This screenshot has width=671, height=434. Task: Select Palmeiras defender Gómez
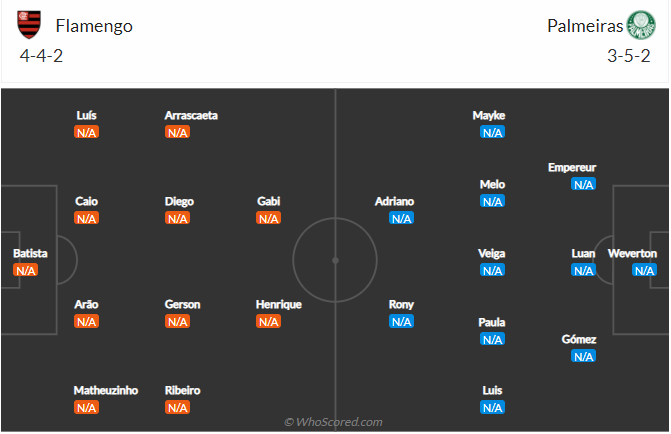point(580,339)
